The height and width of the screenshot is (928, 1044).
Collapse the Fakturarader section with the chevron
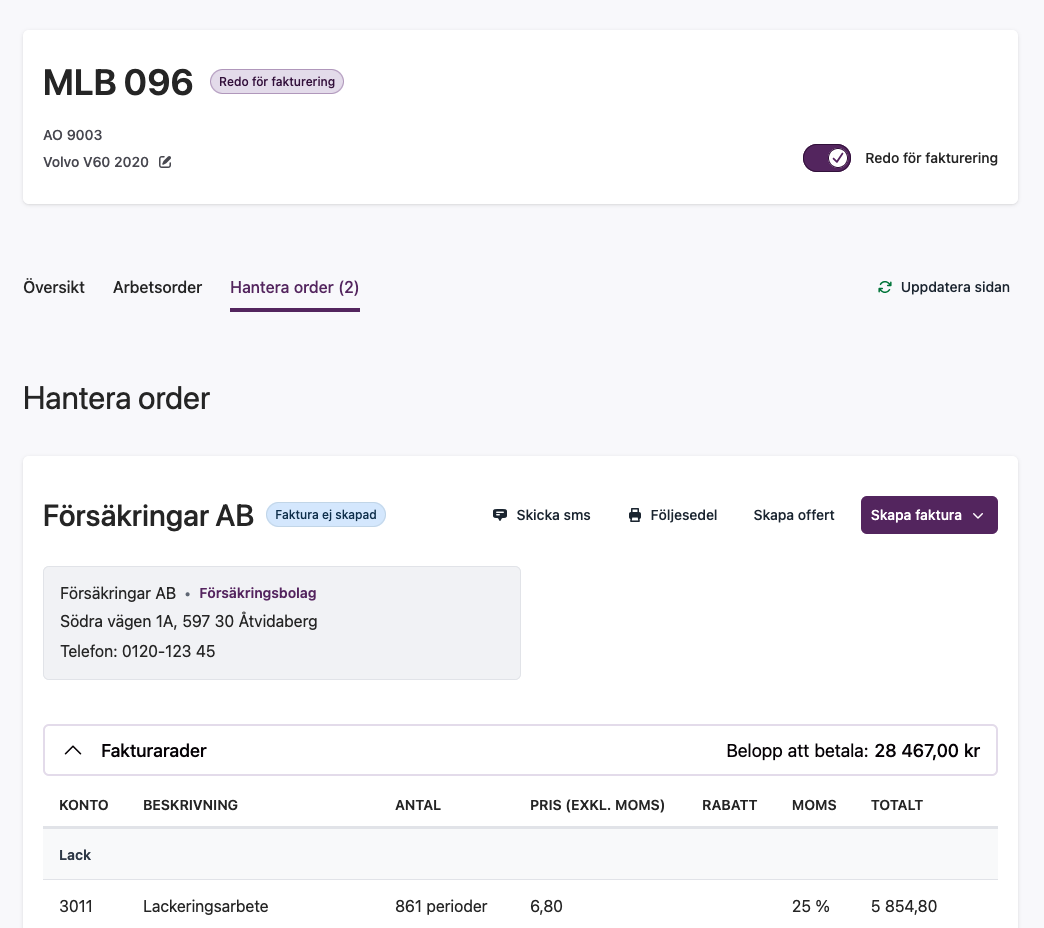click(x=72, y=749)
